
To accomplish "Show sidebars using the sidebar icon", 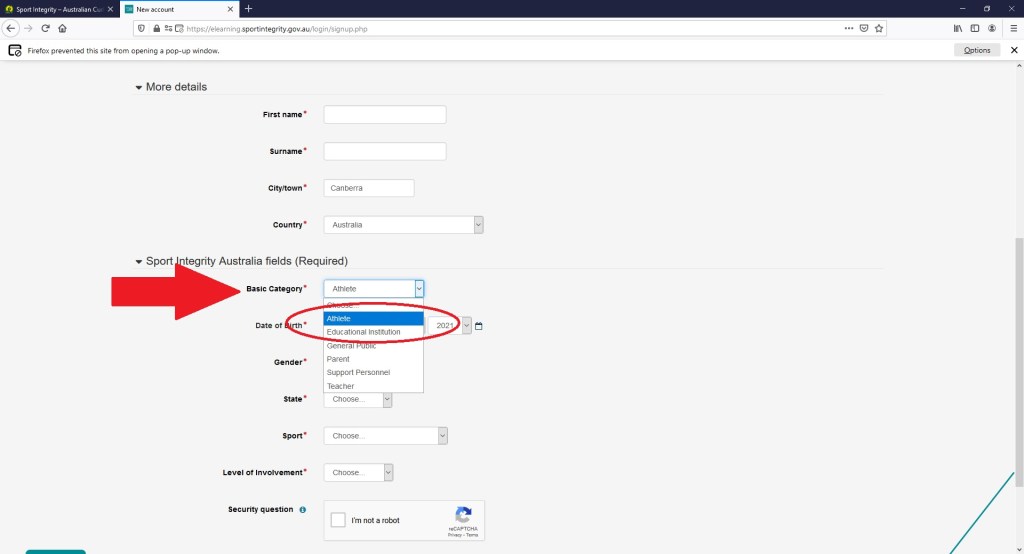I will [x=974, y=28].
